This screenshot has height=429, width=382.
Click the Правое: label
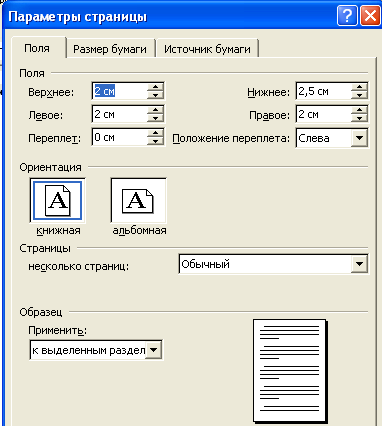pos(270,115)
